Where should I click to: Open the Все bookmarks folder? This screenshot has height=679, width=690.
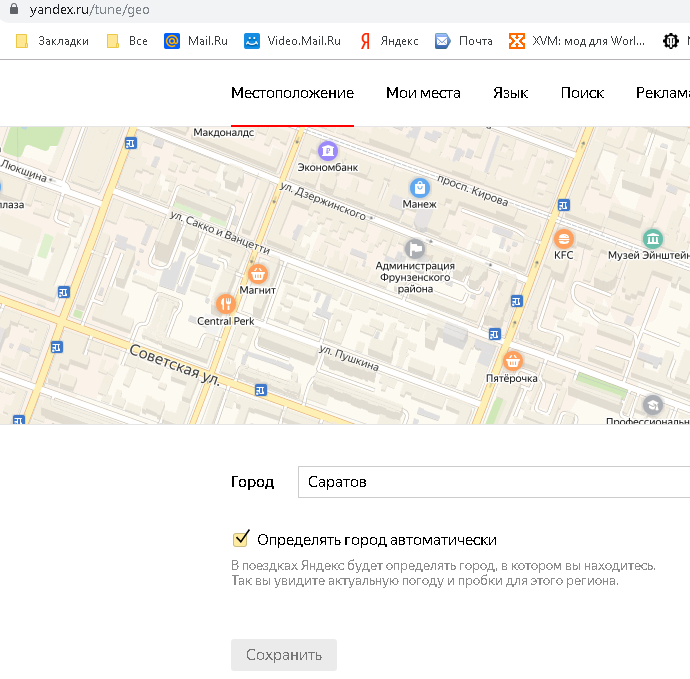127,41
